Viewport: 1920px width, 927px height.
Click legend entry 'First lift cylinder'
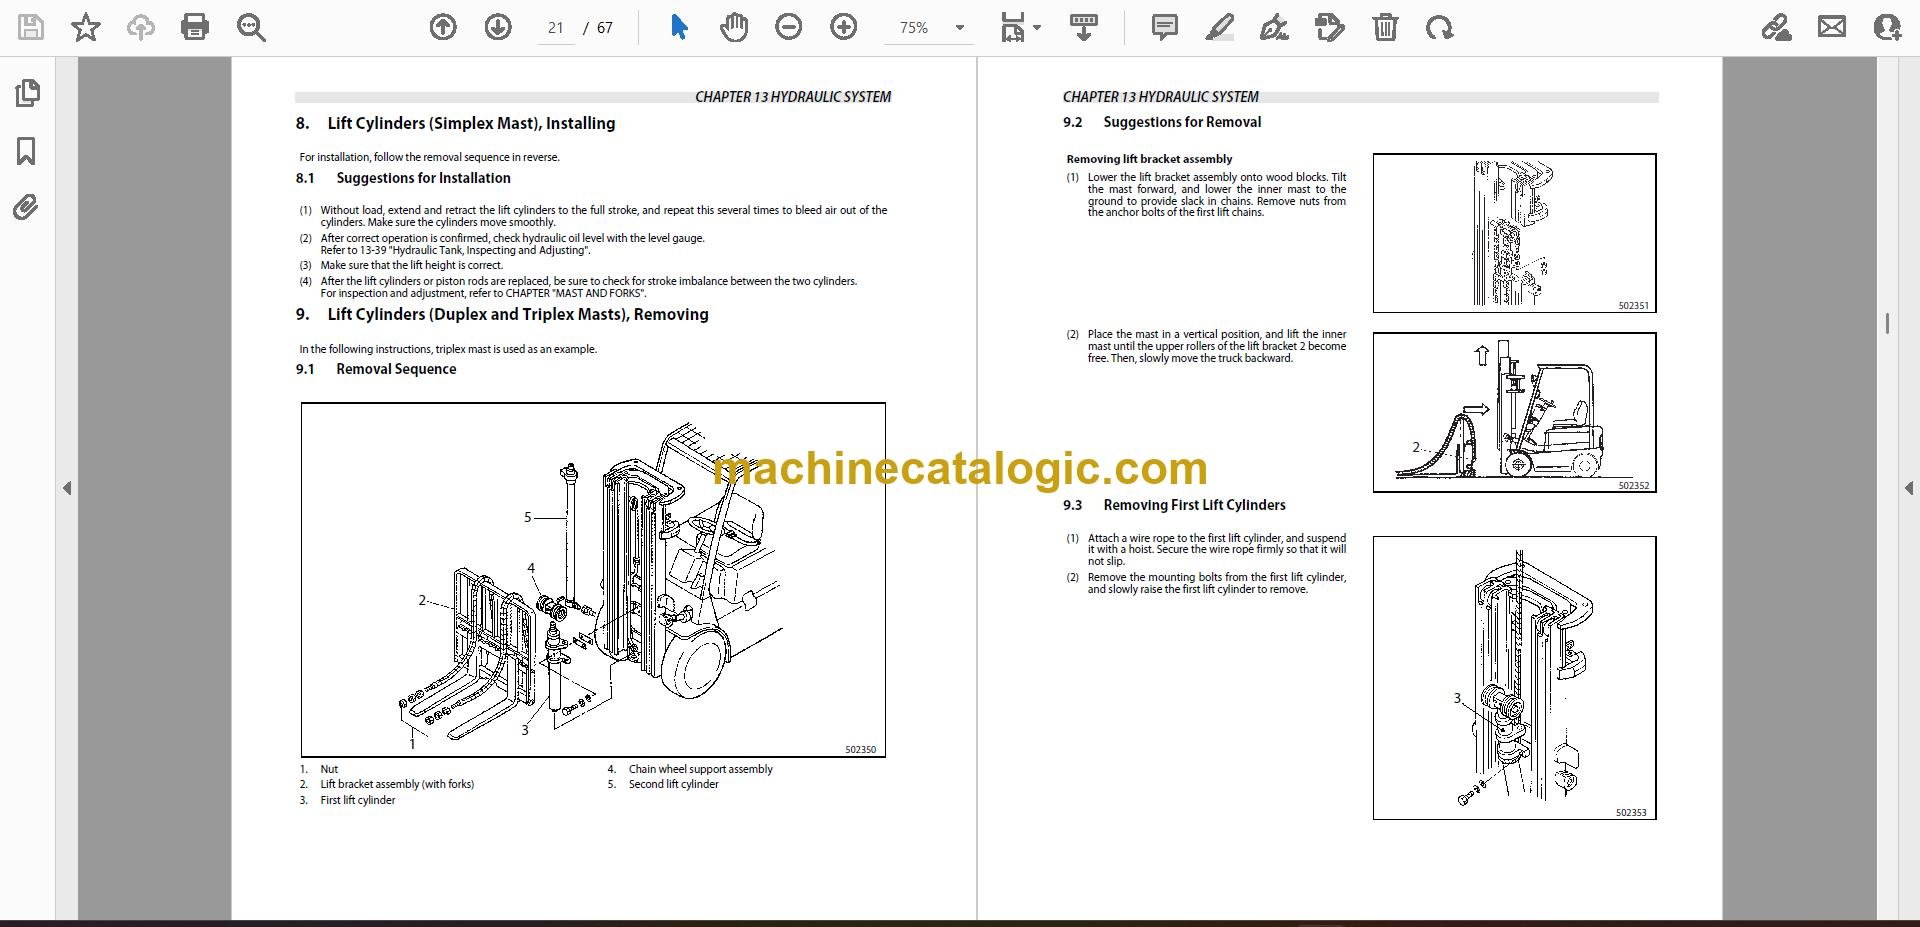[357, 800]
